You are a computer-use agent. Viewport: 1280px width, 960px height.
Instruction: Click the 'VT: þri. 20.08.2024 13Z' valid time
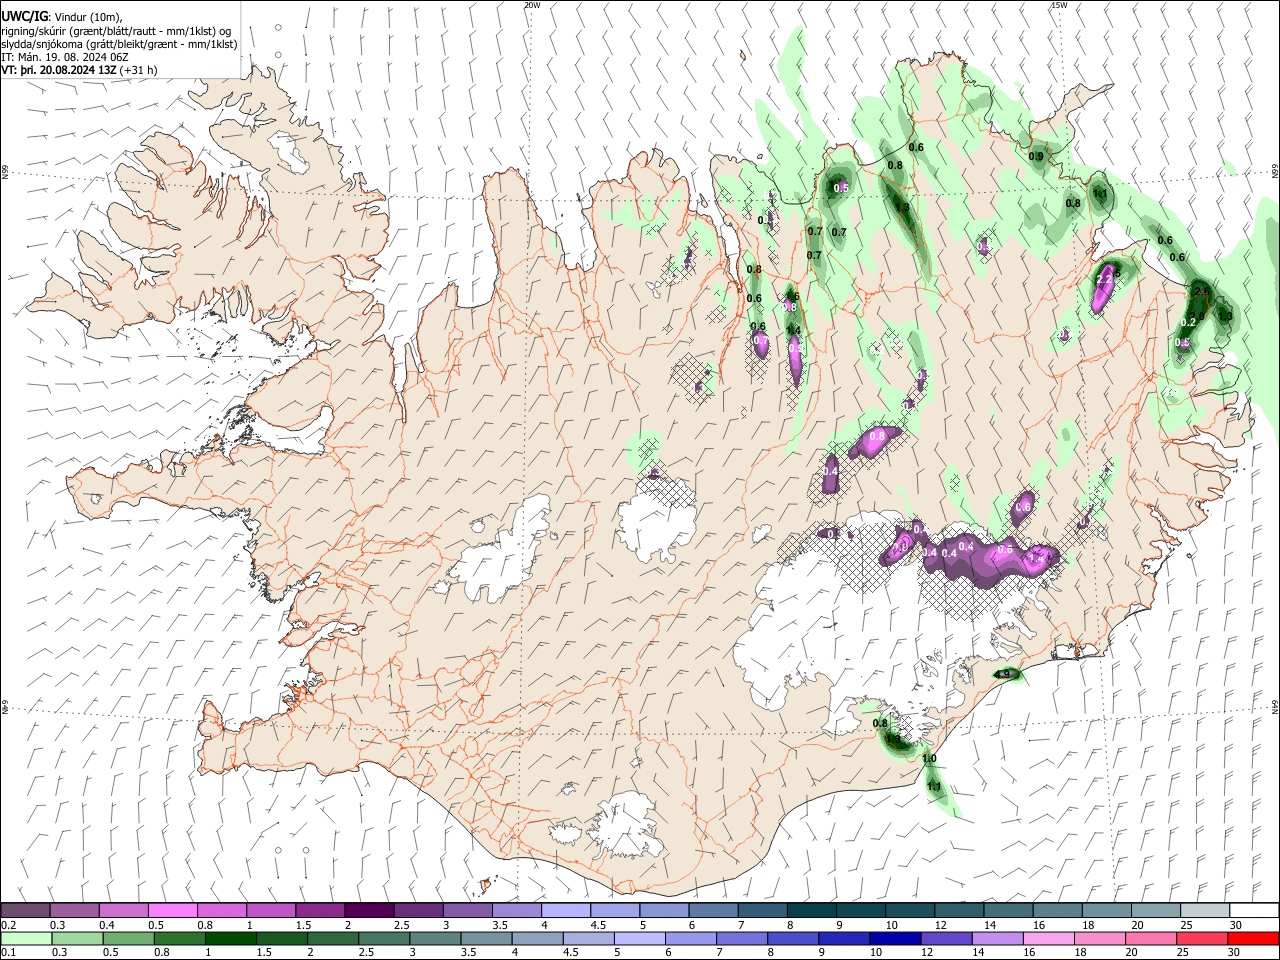pos(59,71)
